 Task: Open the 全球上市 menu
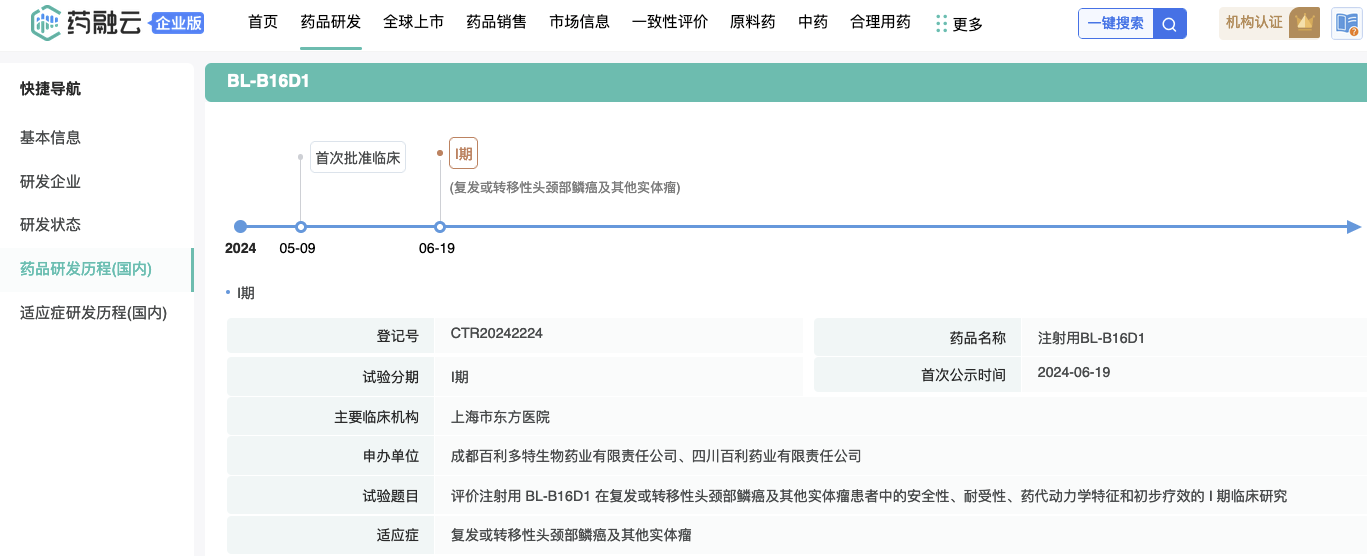pyautogui.click(x=413, y=22)
